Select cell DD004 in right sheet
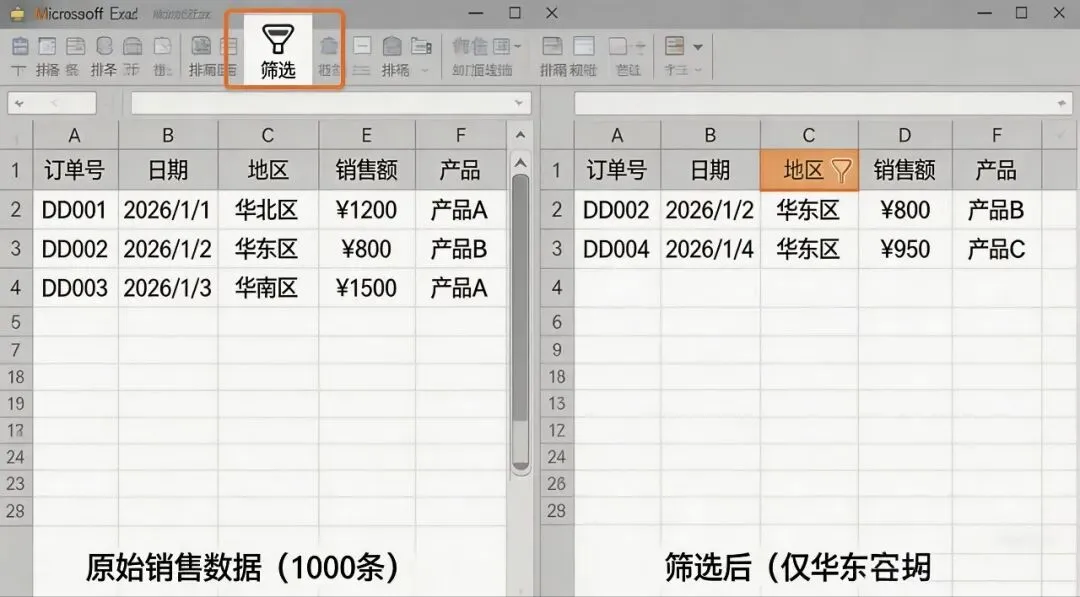 [617, 249]
